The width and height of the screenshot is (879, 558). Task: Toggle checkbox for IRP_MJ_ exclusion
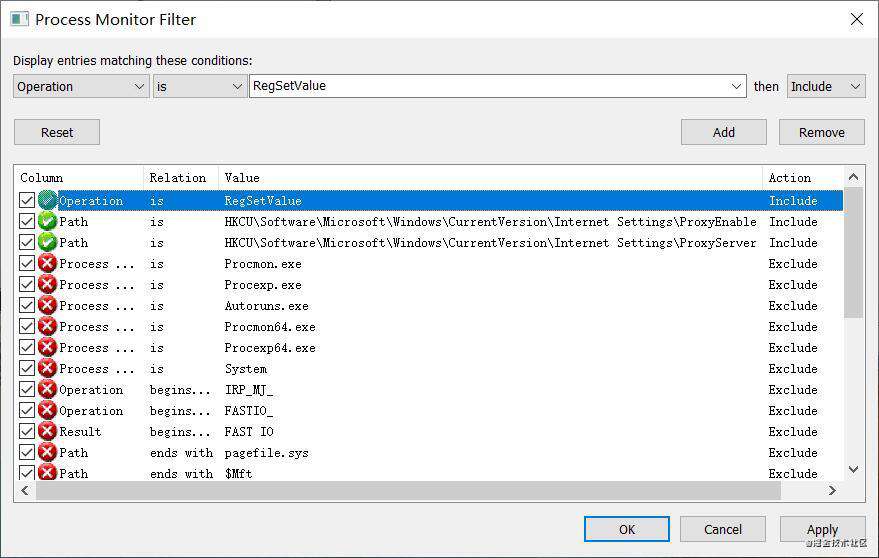27,389
